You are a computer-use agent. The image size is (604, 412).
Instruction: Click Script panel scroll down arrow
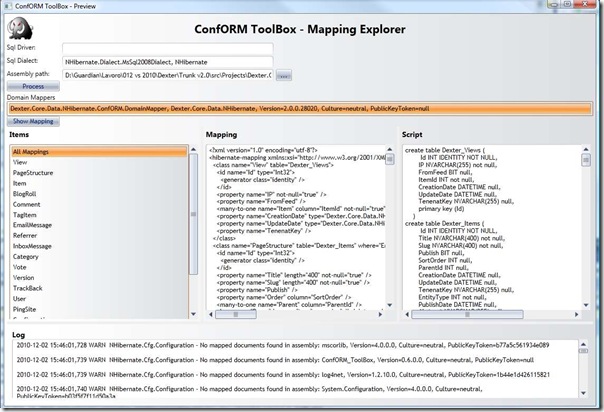[586, 305]
